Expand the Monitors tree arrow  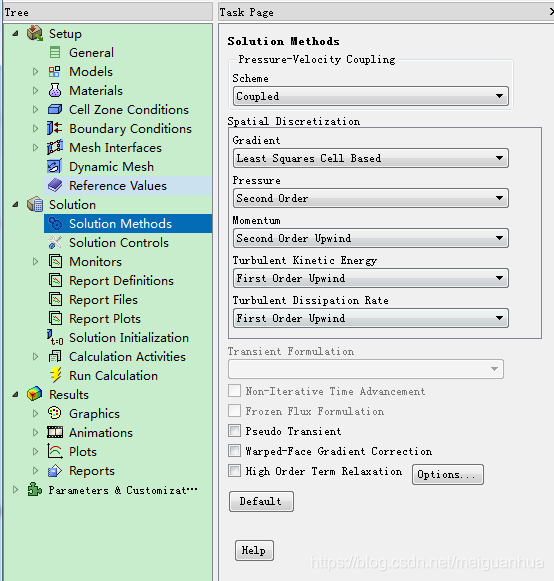(x=36, y=262)
